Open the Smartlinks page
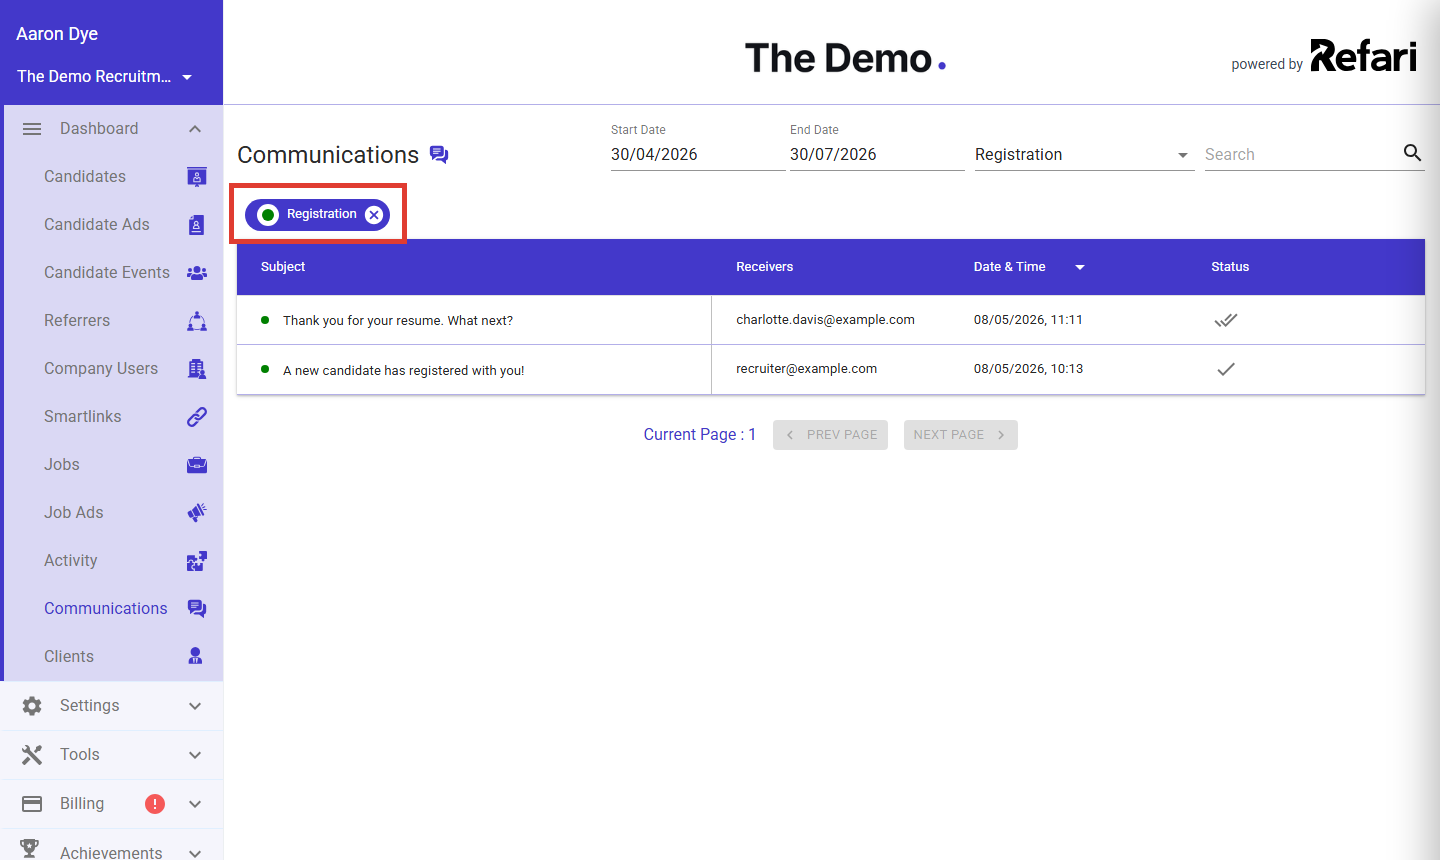 pyautogui.click(x=83, y=417)
